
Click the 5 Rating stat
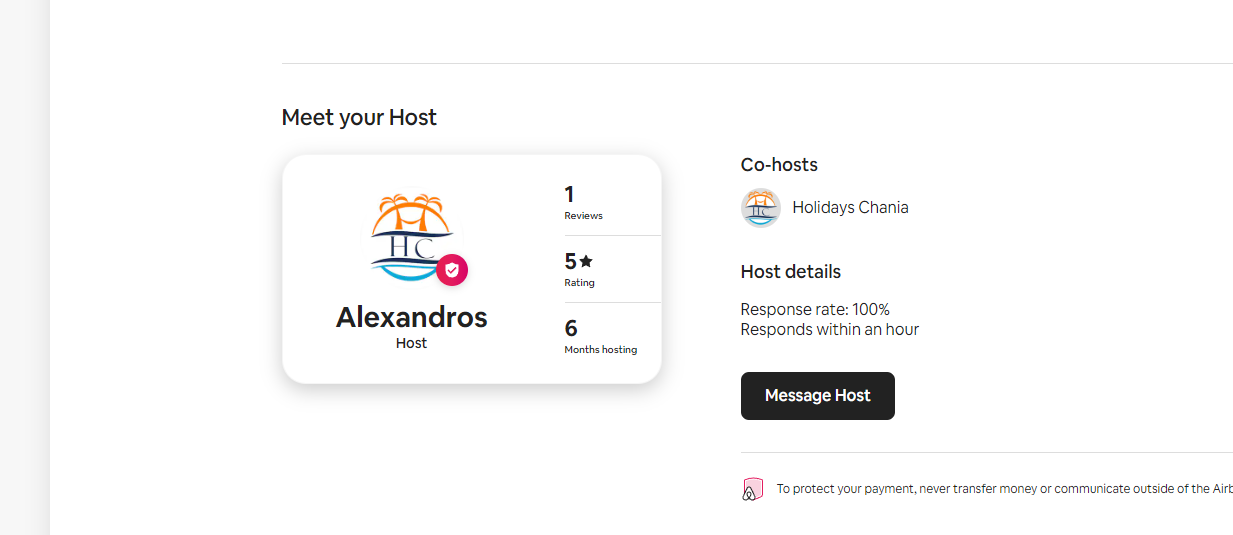pos(580,269)
